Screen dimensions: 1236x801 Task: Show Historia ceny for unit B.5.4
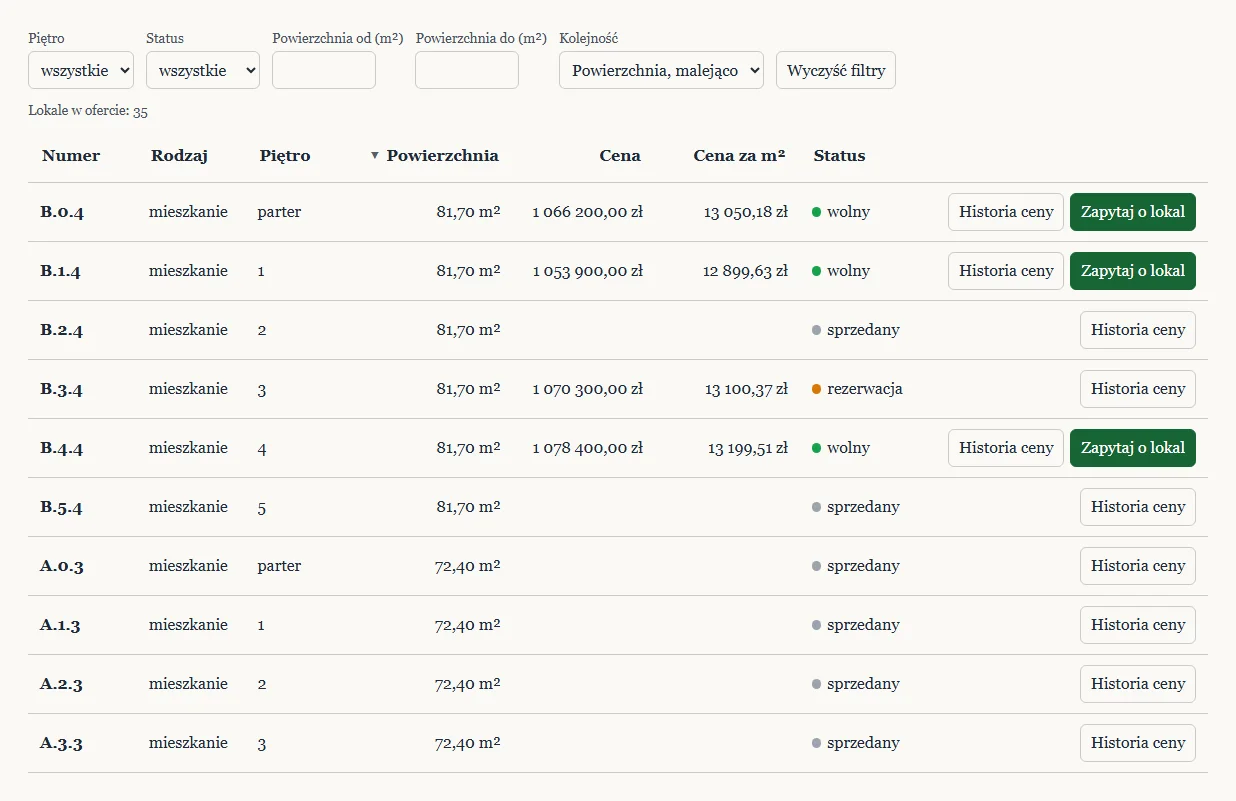(x=1138, y=507)
